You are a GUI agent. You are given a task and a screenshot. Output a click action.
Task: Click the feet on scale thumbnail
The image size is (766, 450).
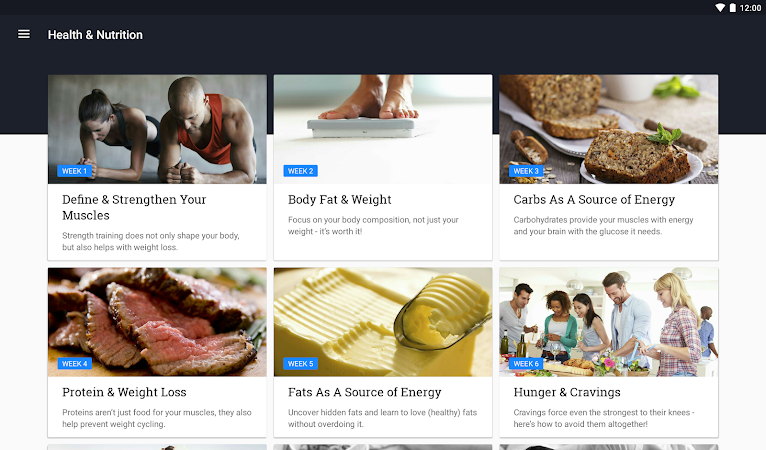click(383, 129)
